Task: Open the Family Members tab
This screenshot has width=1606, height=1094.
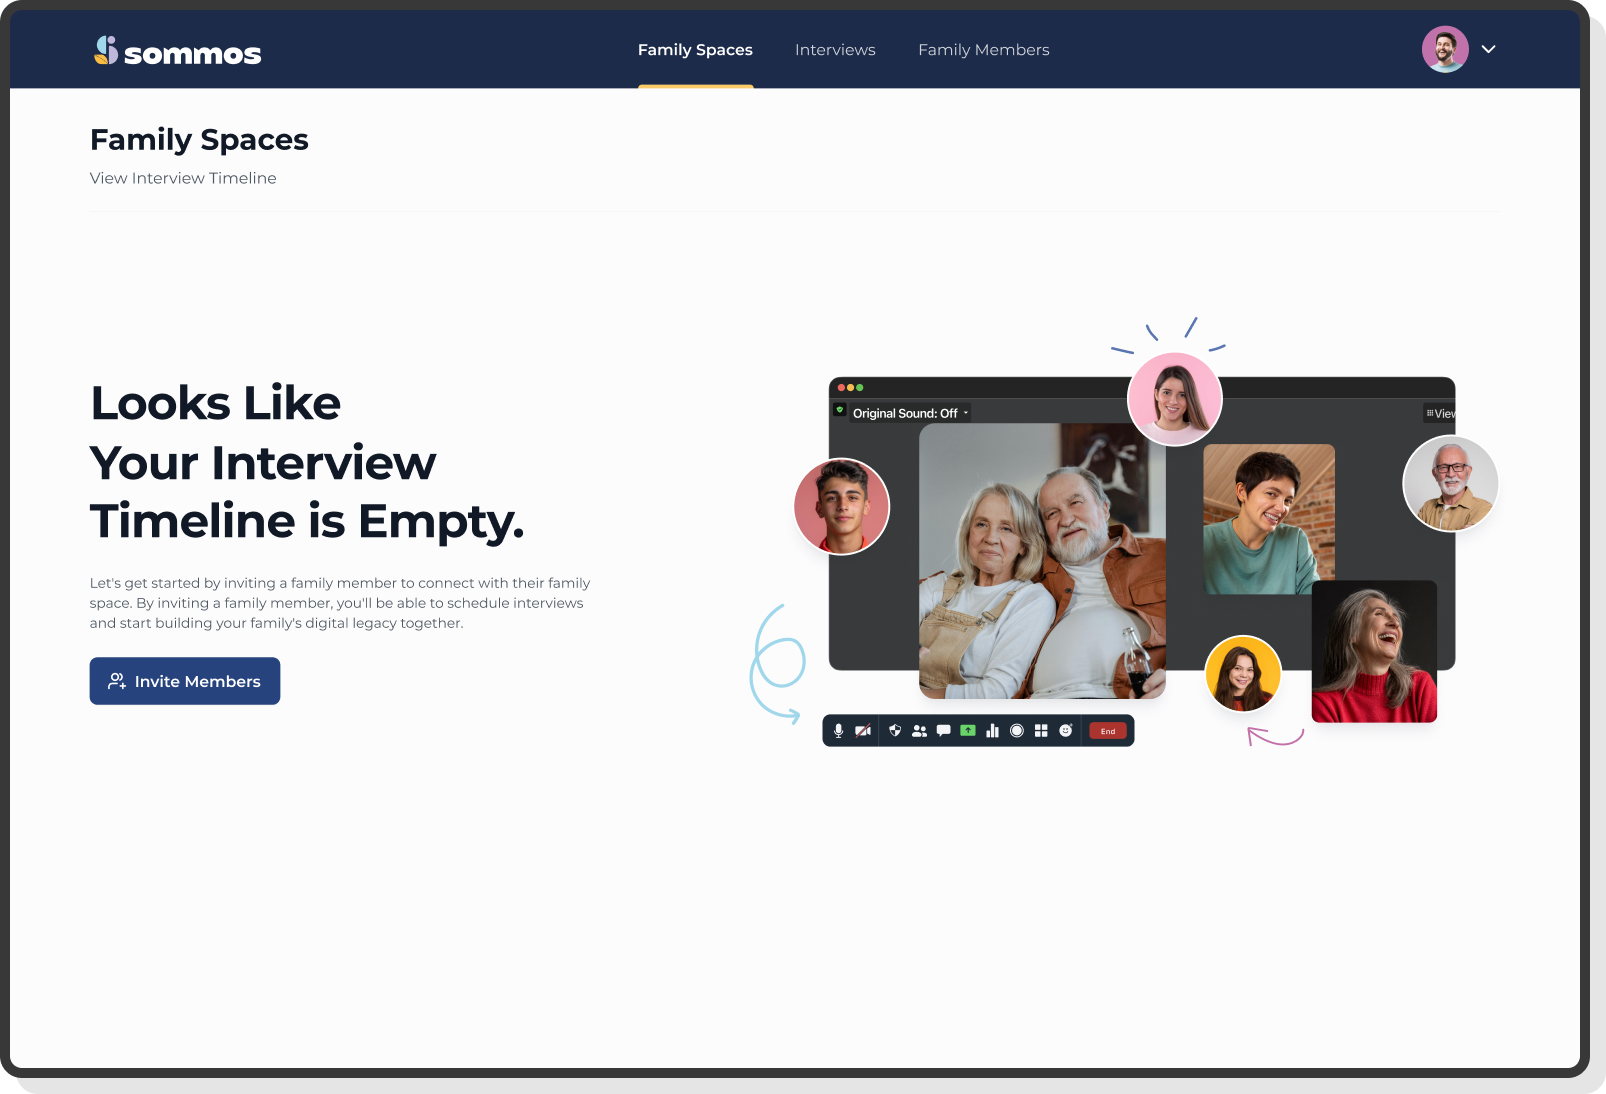Action: click(984, 50)
